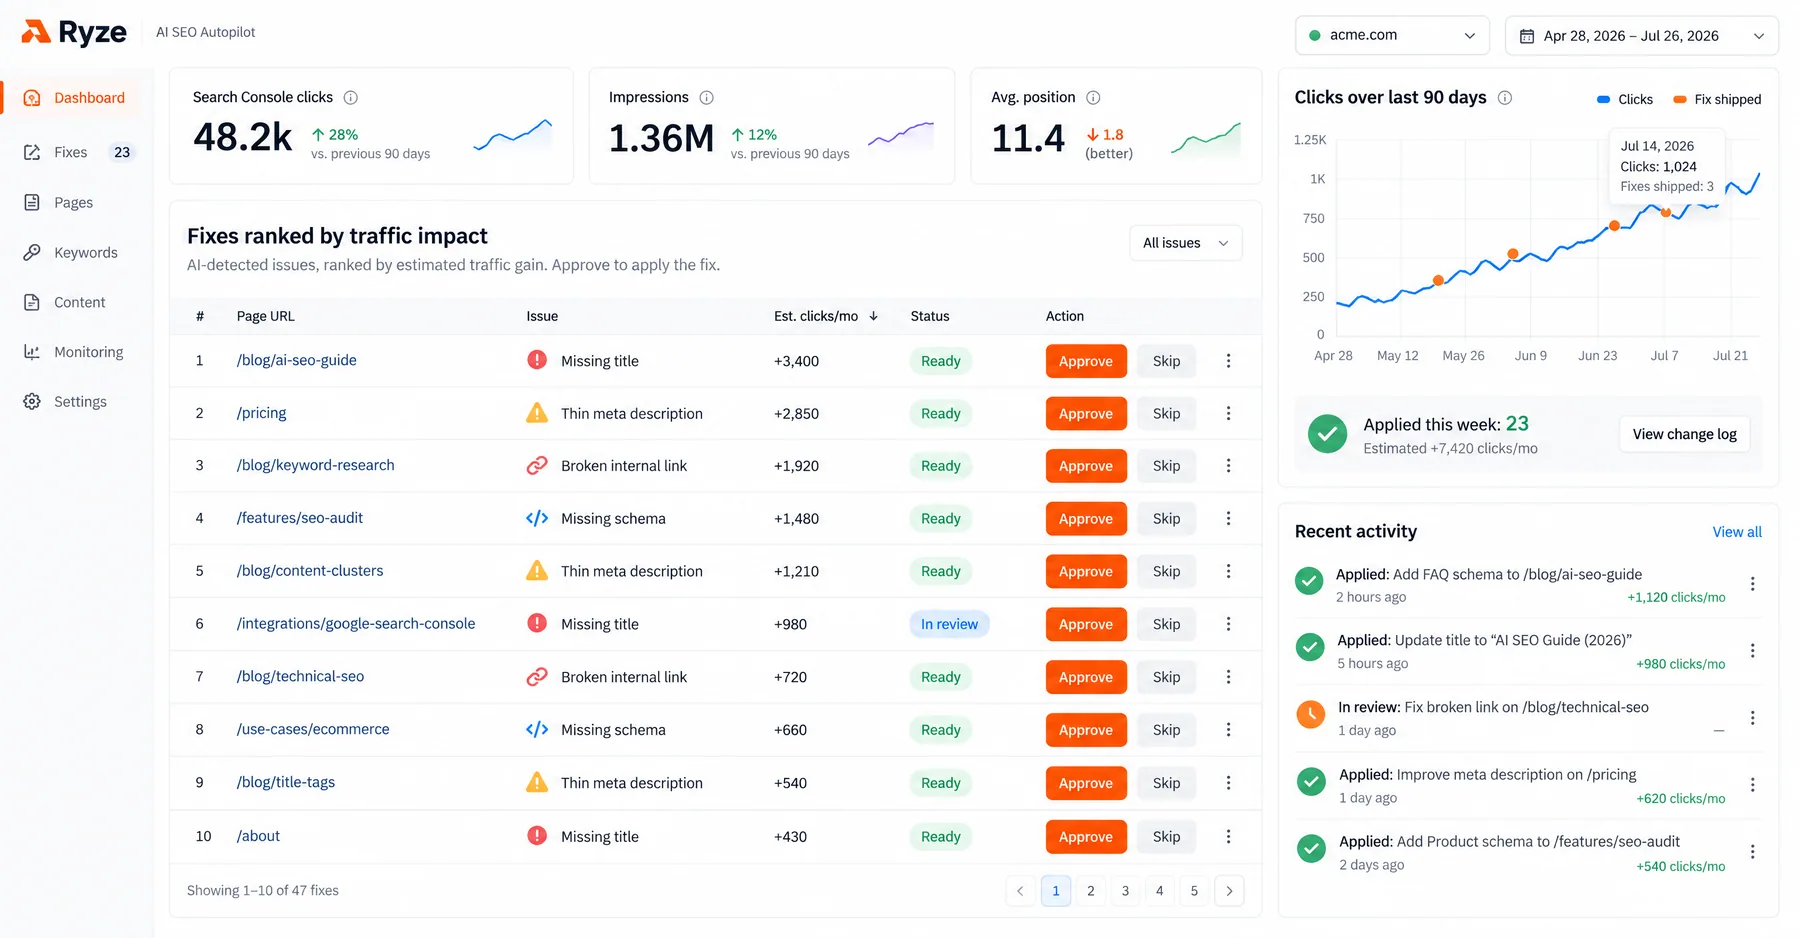Click the Jul 14 fix shipped chart marker
This screenshot has height=938, width=1800.
(x=1666, y=212)
